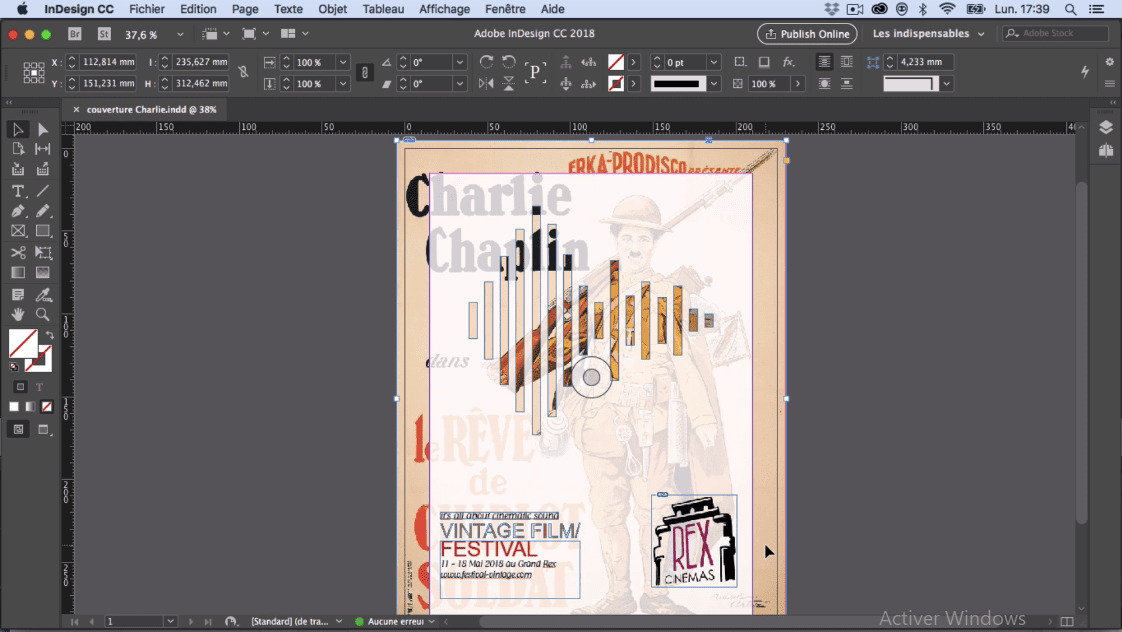
Task: Select the Selection tool (black arrow)
Action: point(18,130)
